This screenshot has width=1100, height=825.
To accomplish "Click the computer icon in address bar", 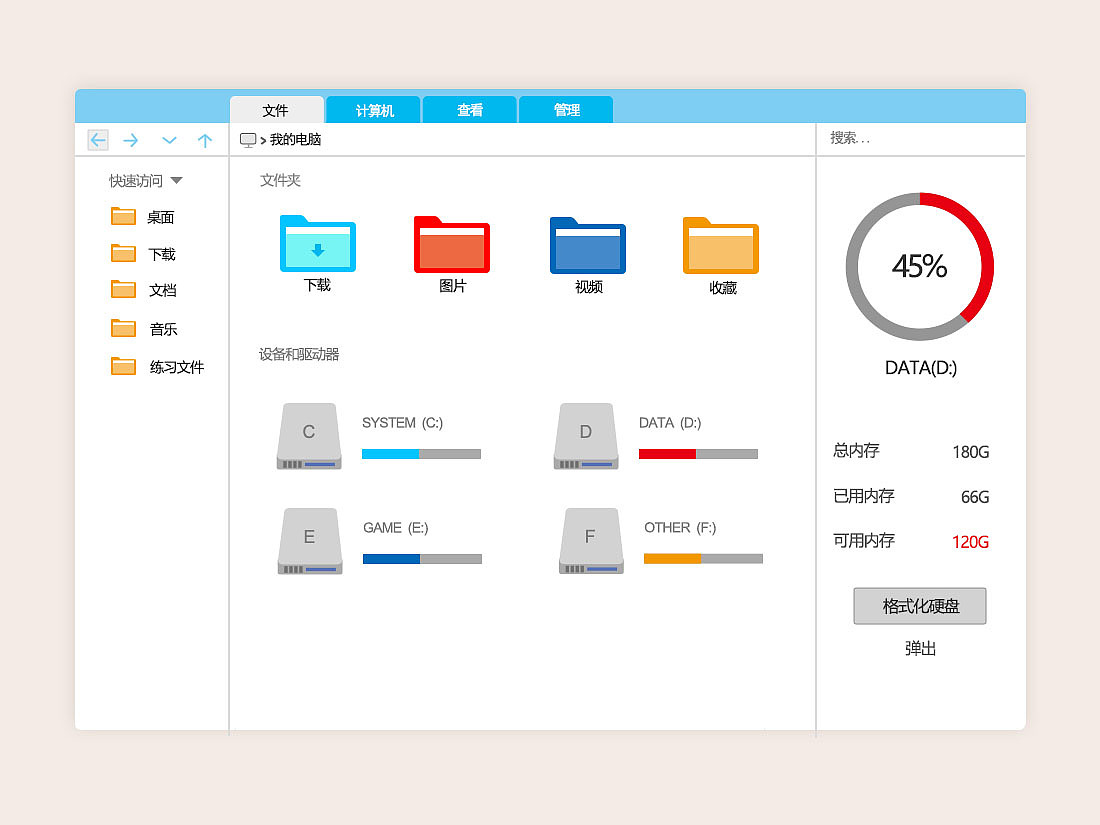I will [x=248, y=140].
